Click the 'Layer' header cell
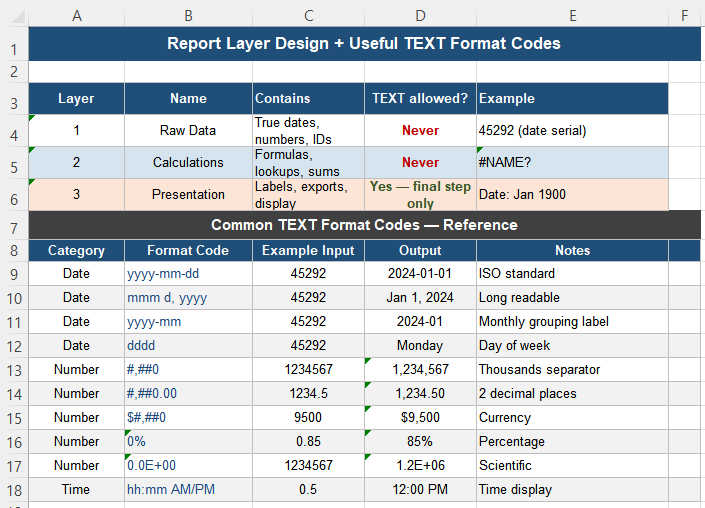 click(76, 98)
